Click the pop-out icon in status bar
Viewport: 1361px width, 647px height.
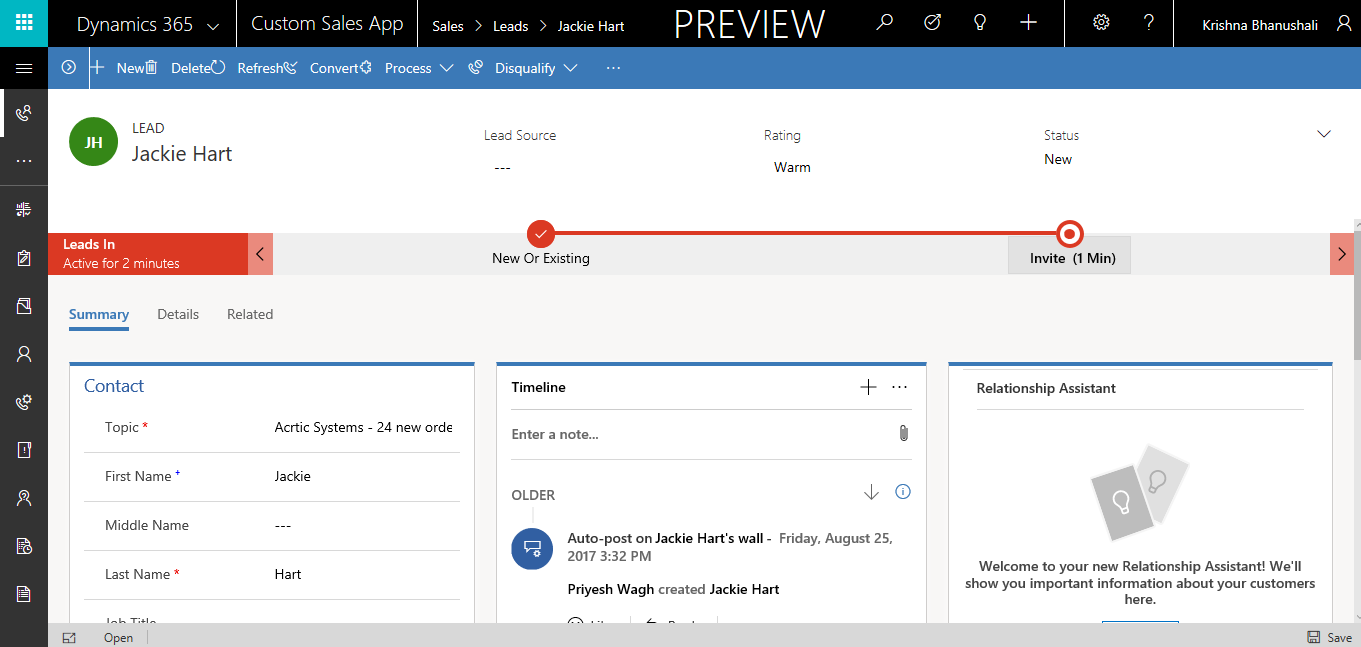click(x=69, y=637)
